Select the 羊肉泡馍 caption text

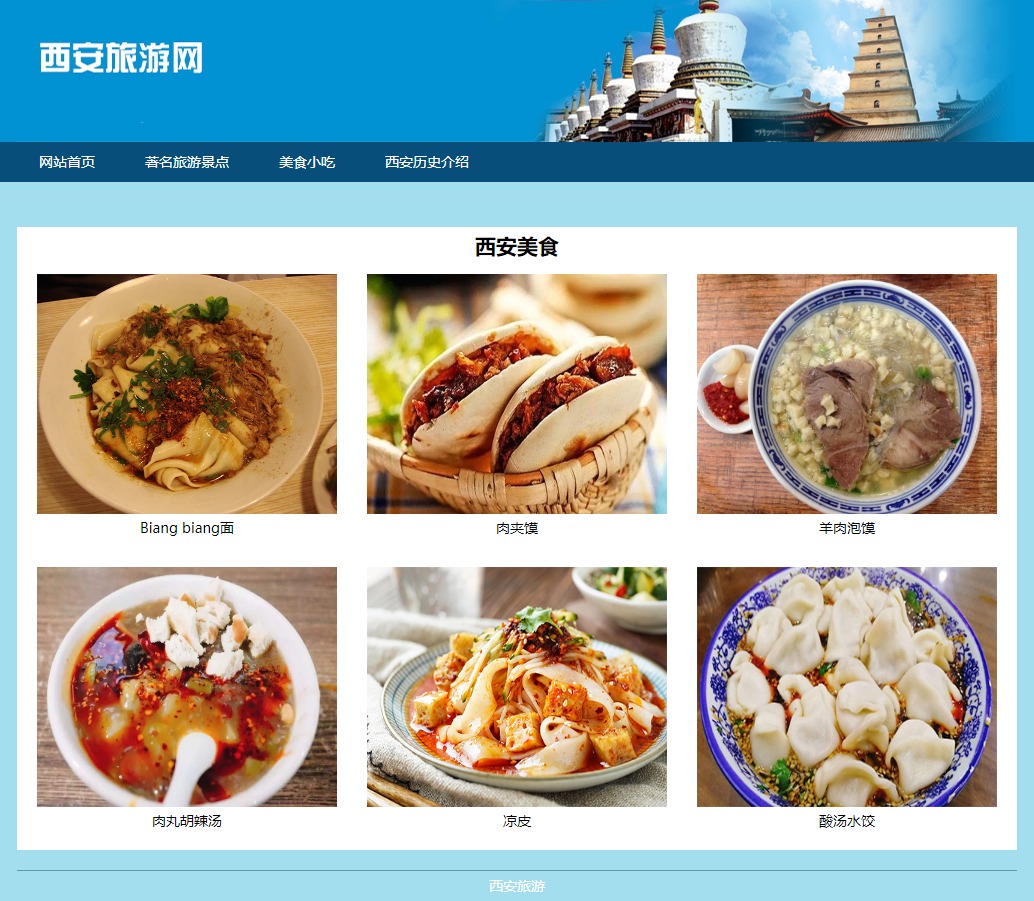coord(847,528)
